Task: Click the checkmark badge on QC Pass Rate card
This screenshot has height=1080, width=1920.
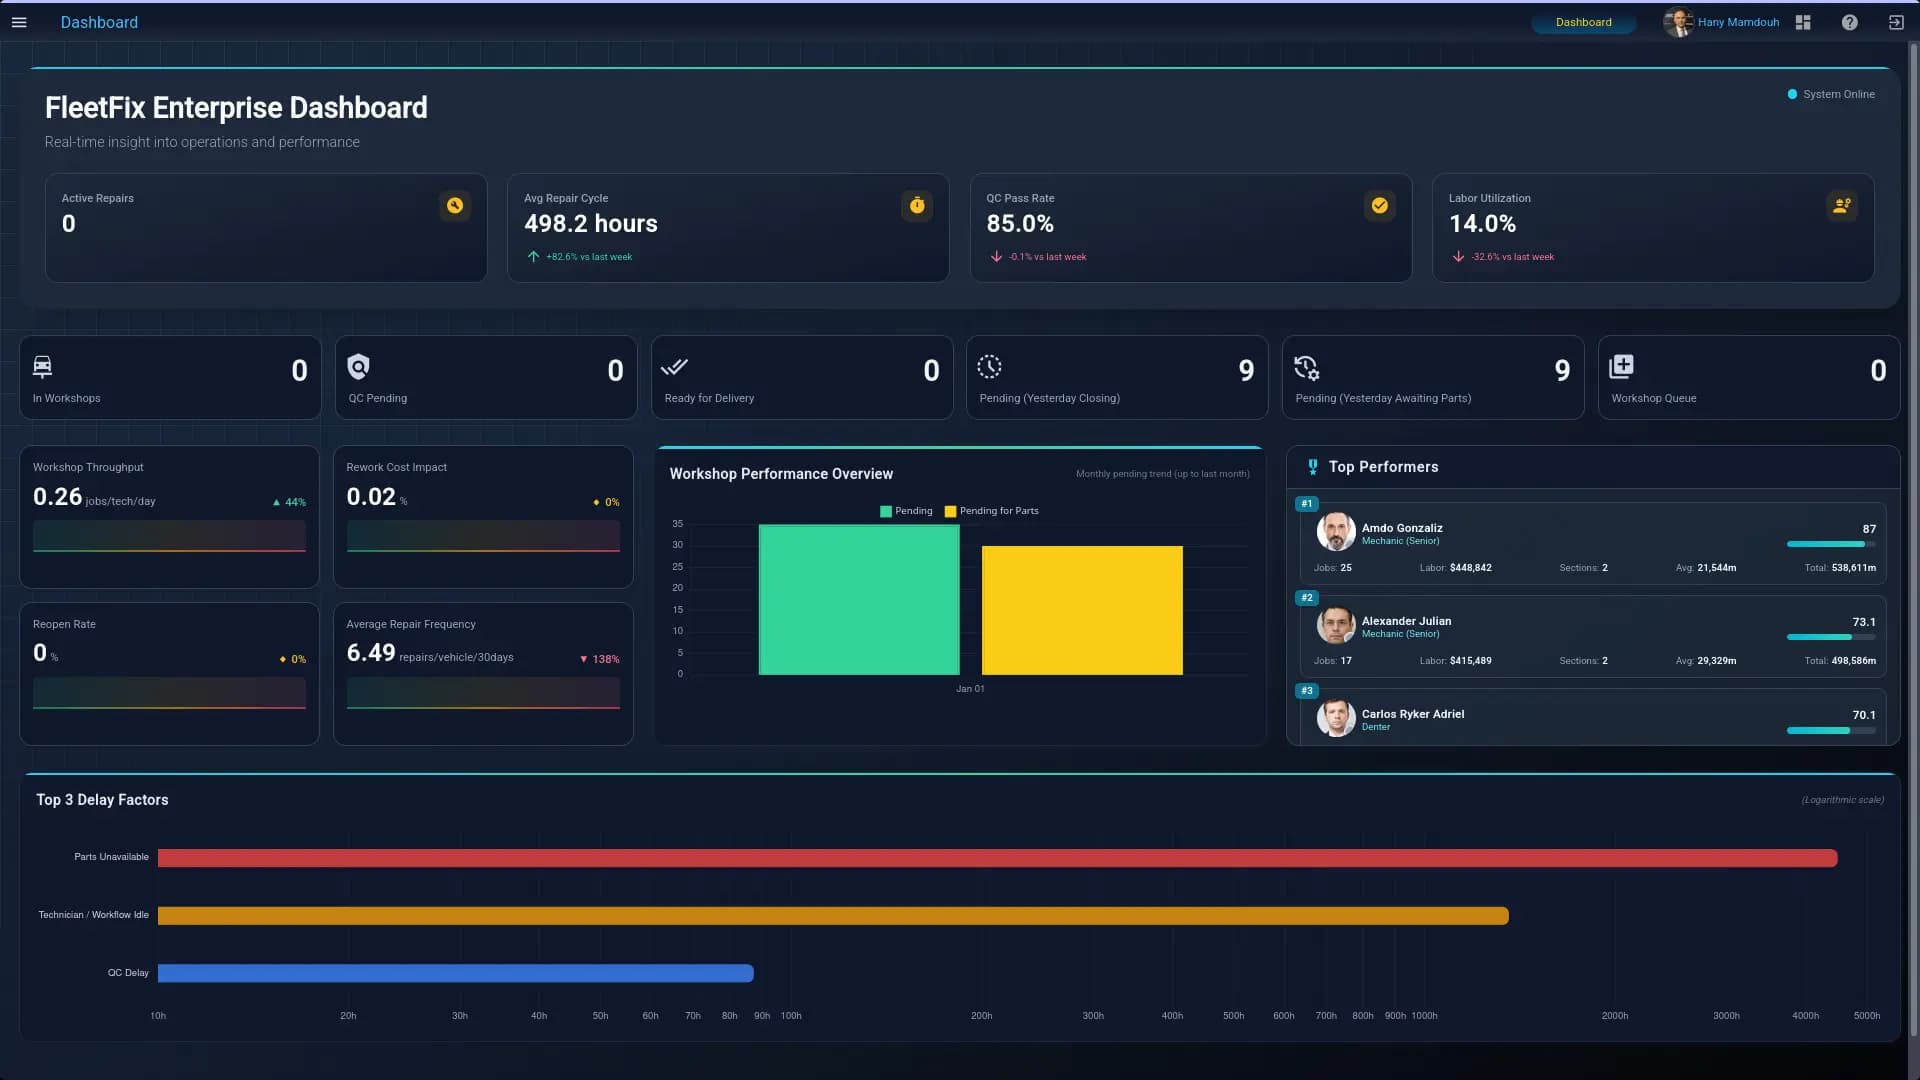Action: point(1380,206)
